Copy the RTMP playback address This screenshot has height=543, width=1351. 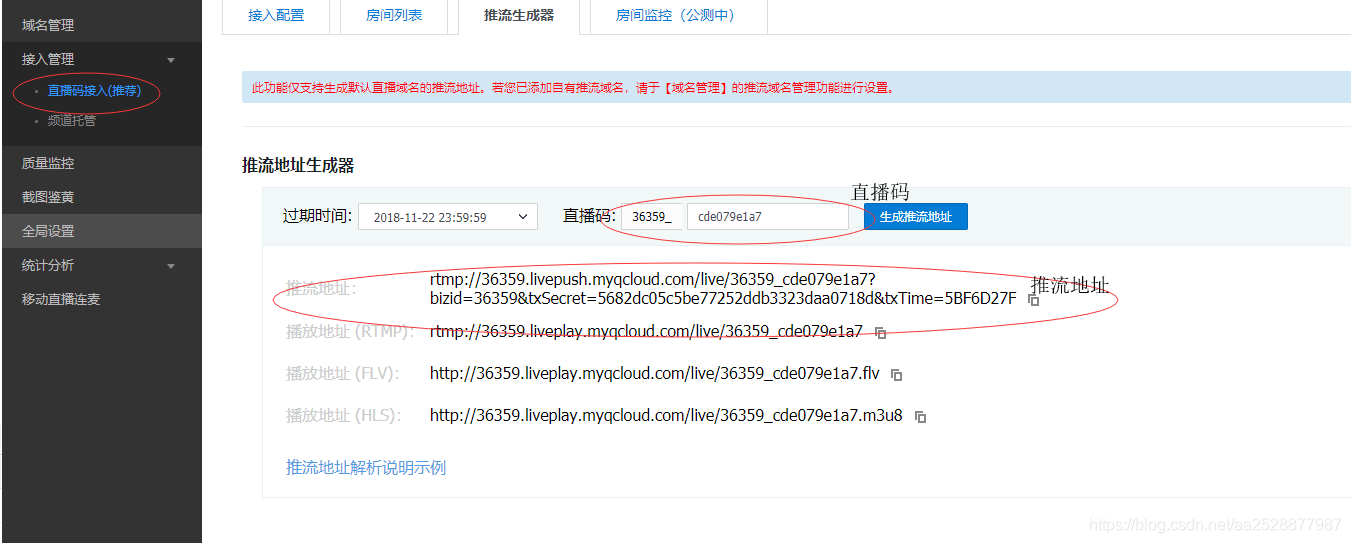(881, 333)
